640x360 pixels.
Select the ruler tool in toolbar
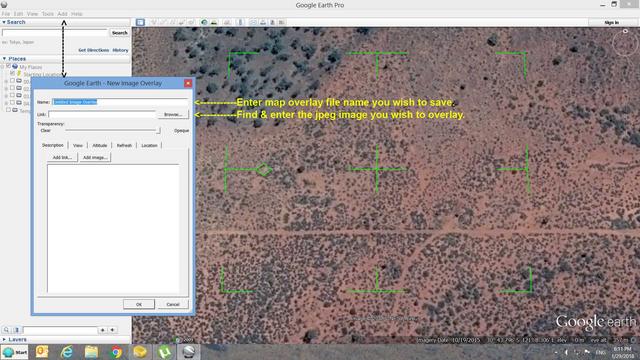240,22
